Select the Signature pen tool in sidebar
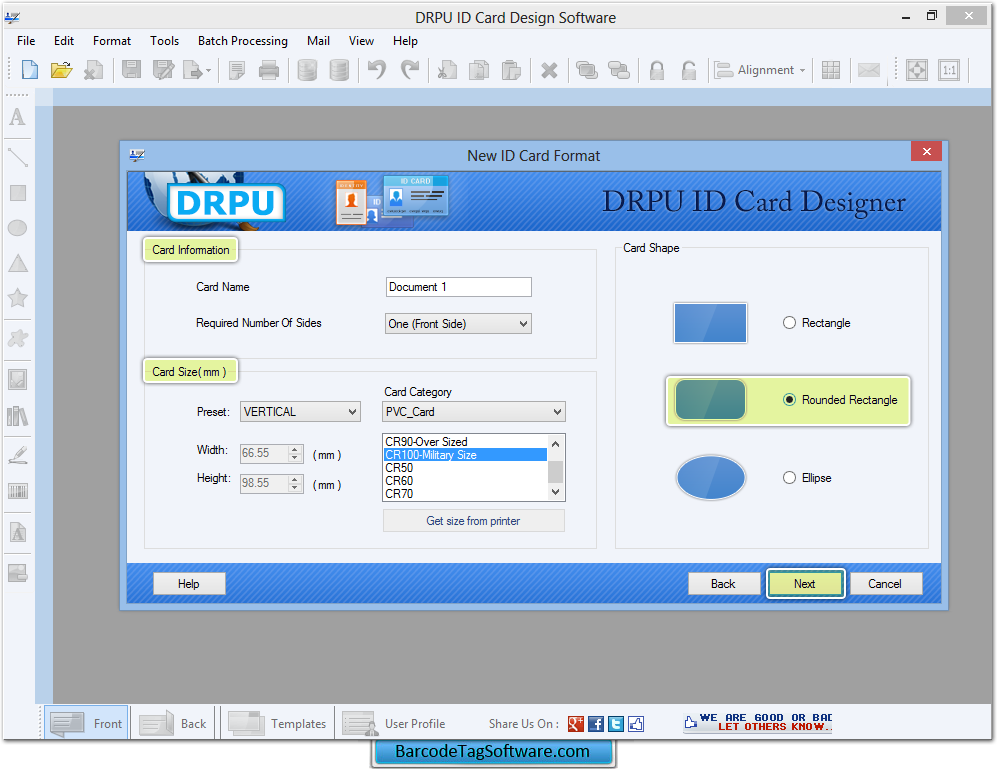 point(18,455)
